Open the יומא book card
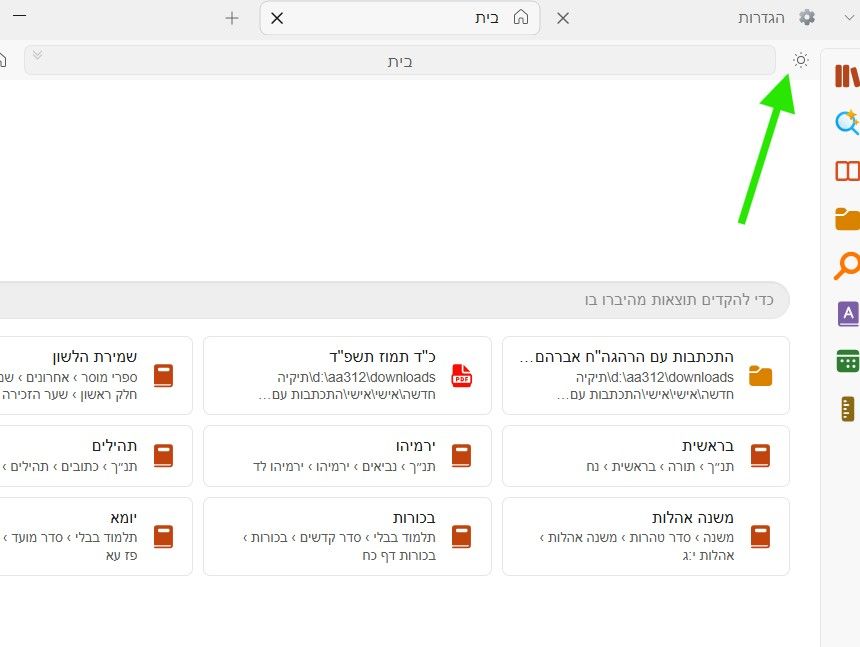 tap(96, 536)
